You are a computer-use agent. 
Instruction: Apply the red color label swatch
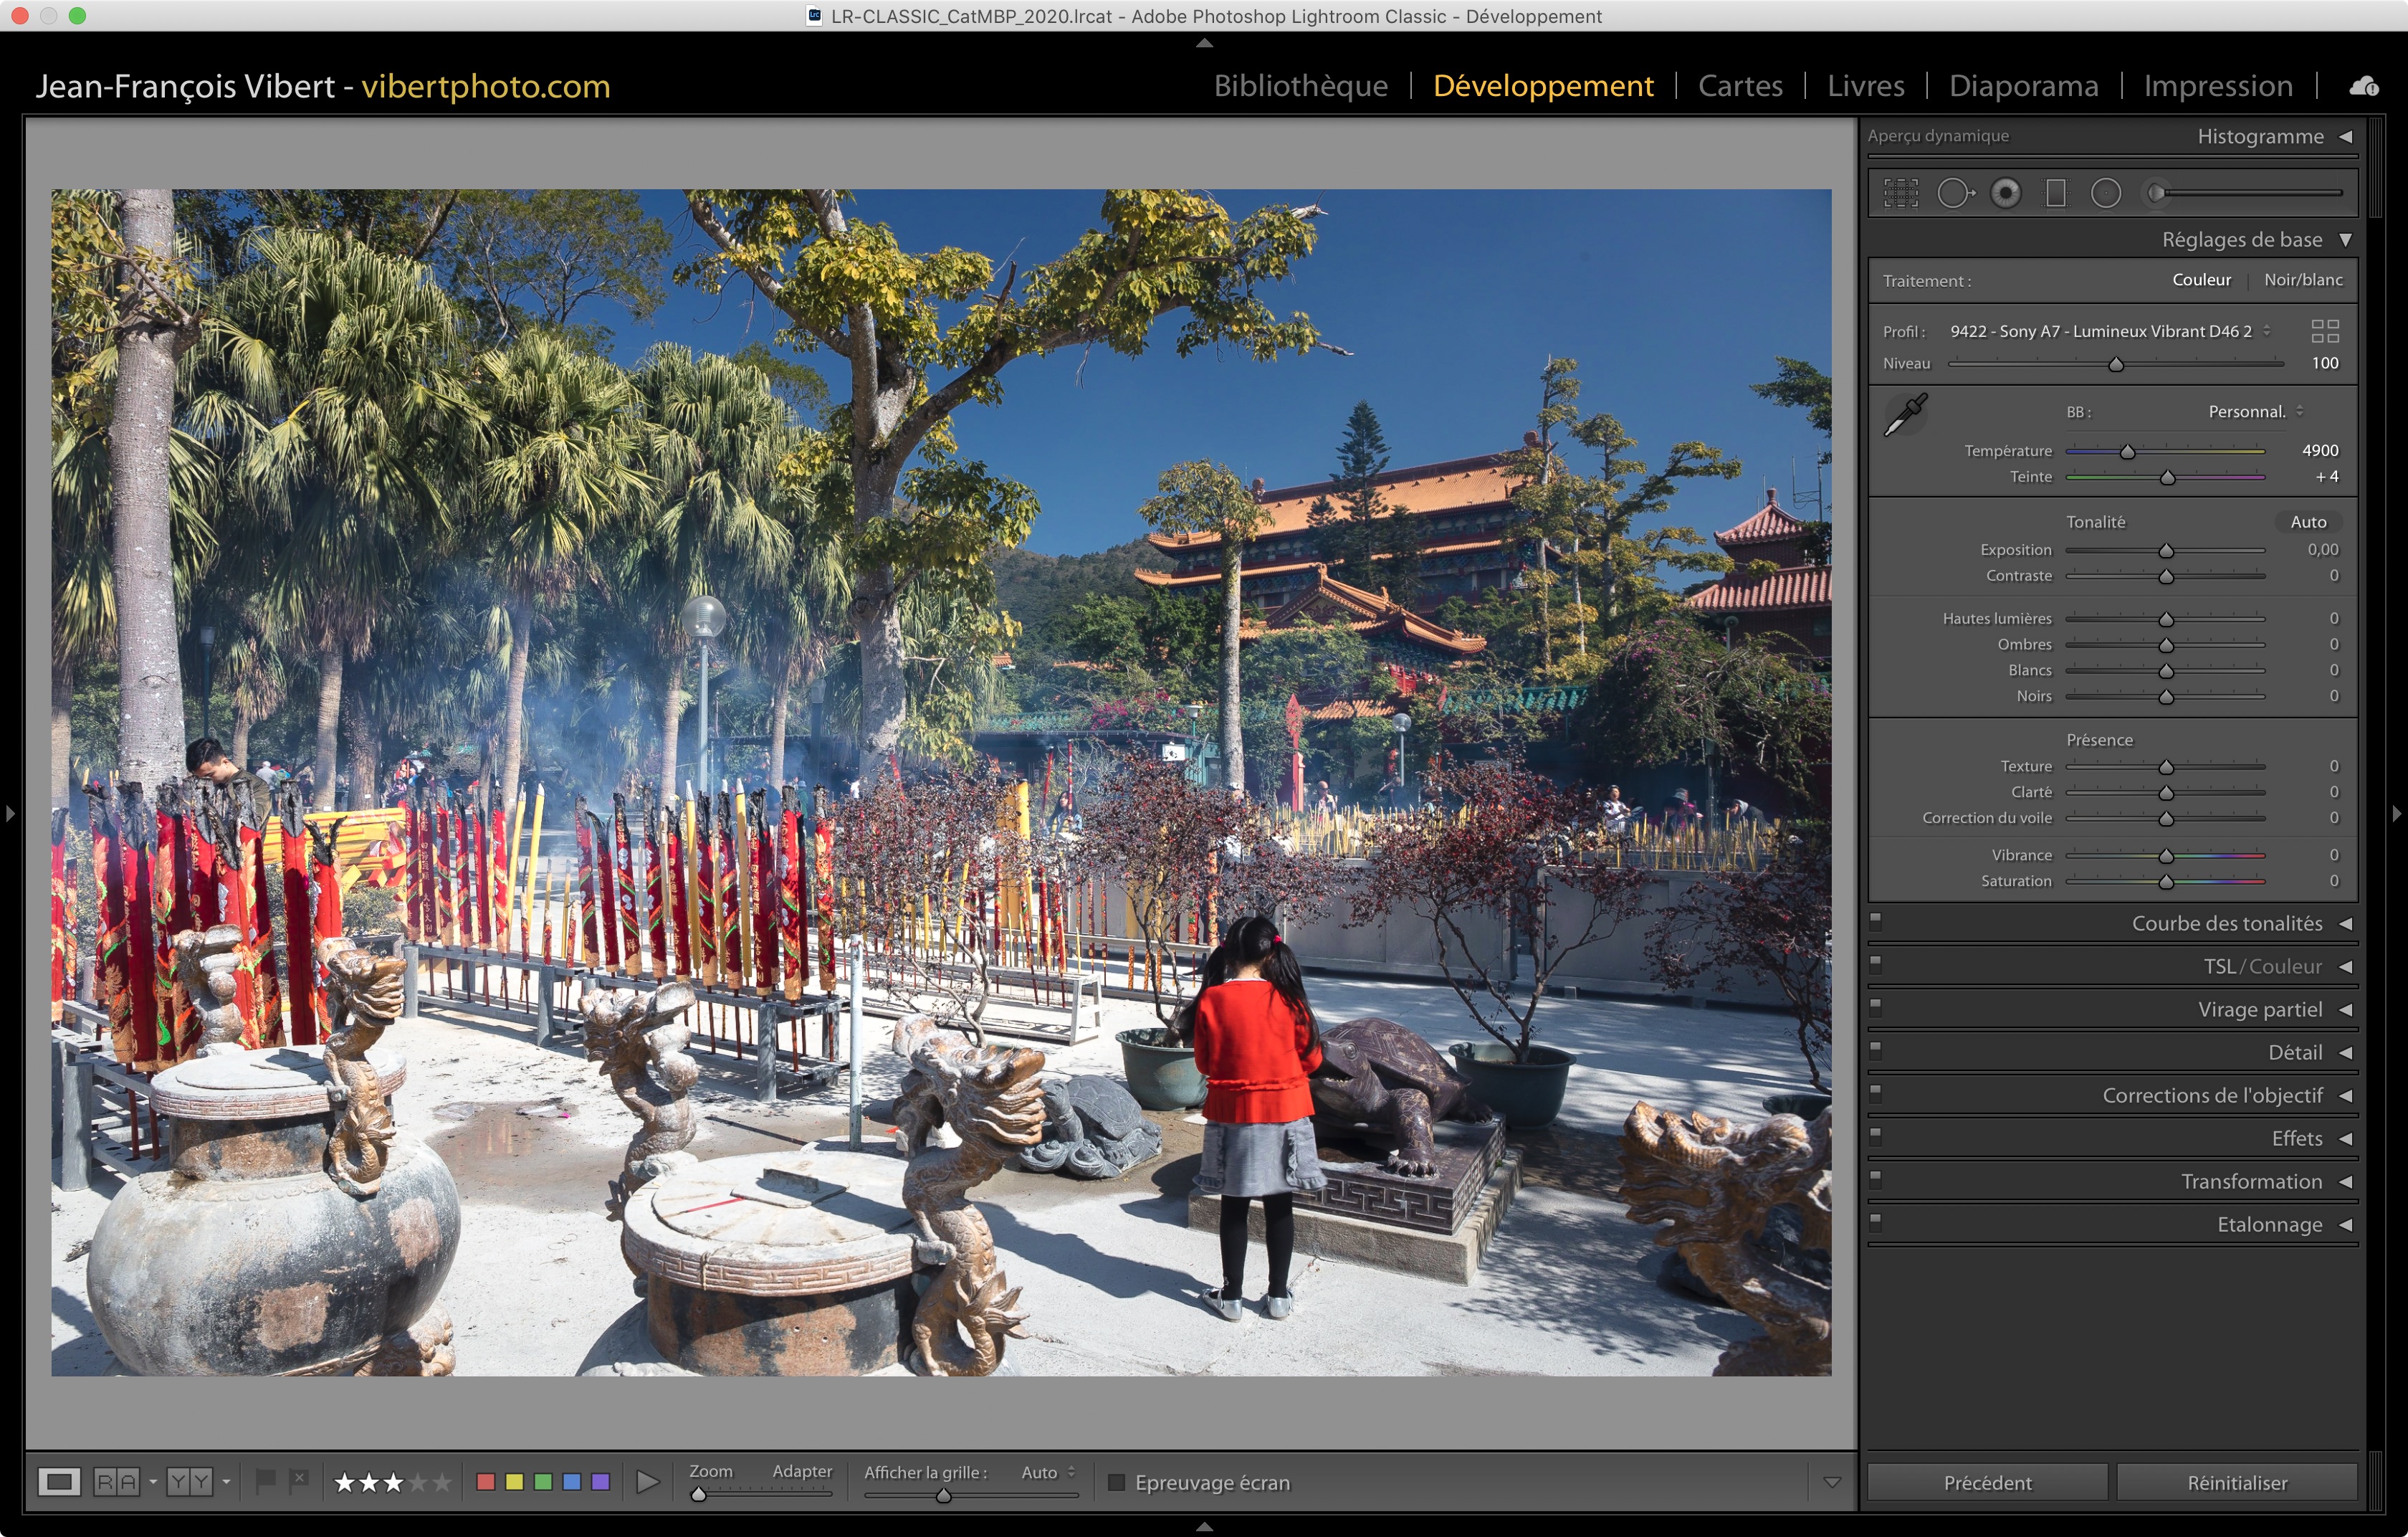(486, 1482)
